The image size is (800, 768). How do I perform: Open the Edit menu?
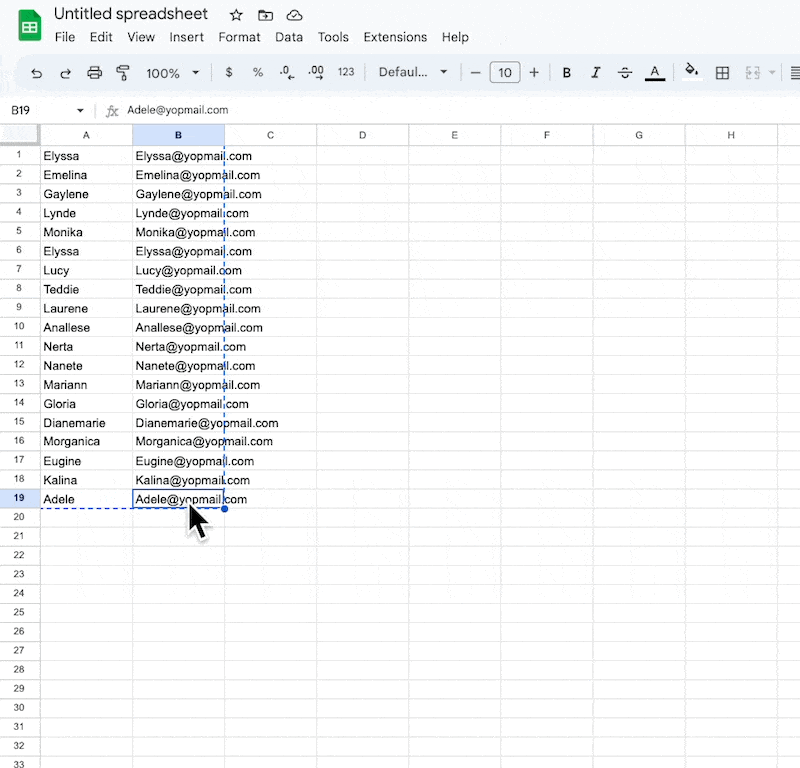point(101,37)
